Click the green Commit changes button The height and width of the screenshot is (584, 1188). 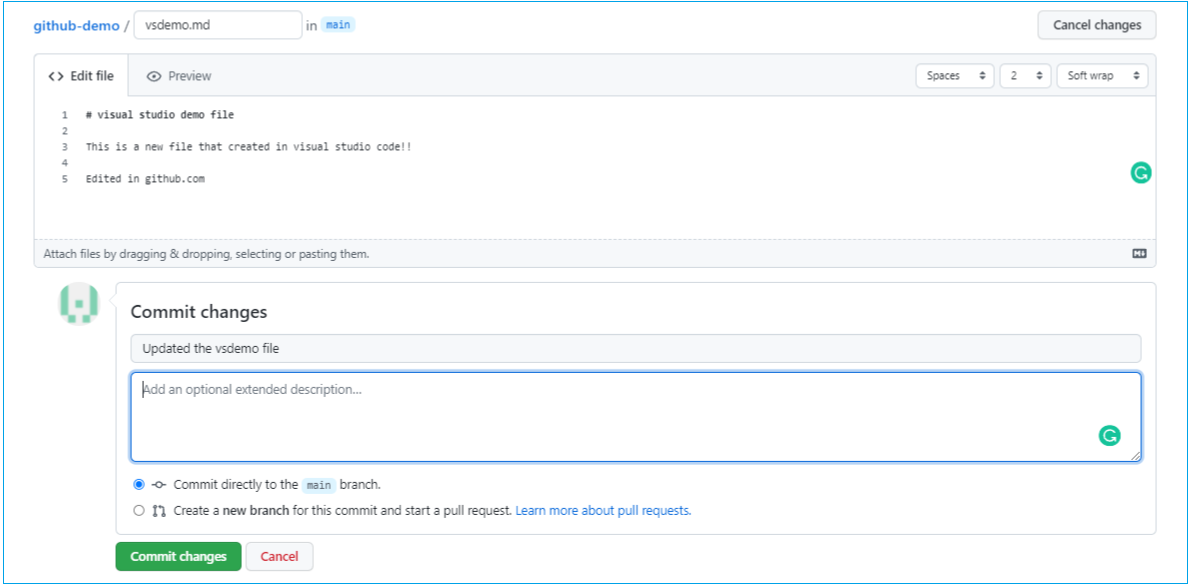pyautogui.click(x=178, y=557)
